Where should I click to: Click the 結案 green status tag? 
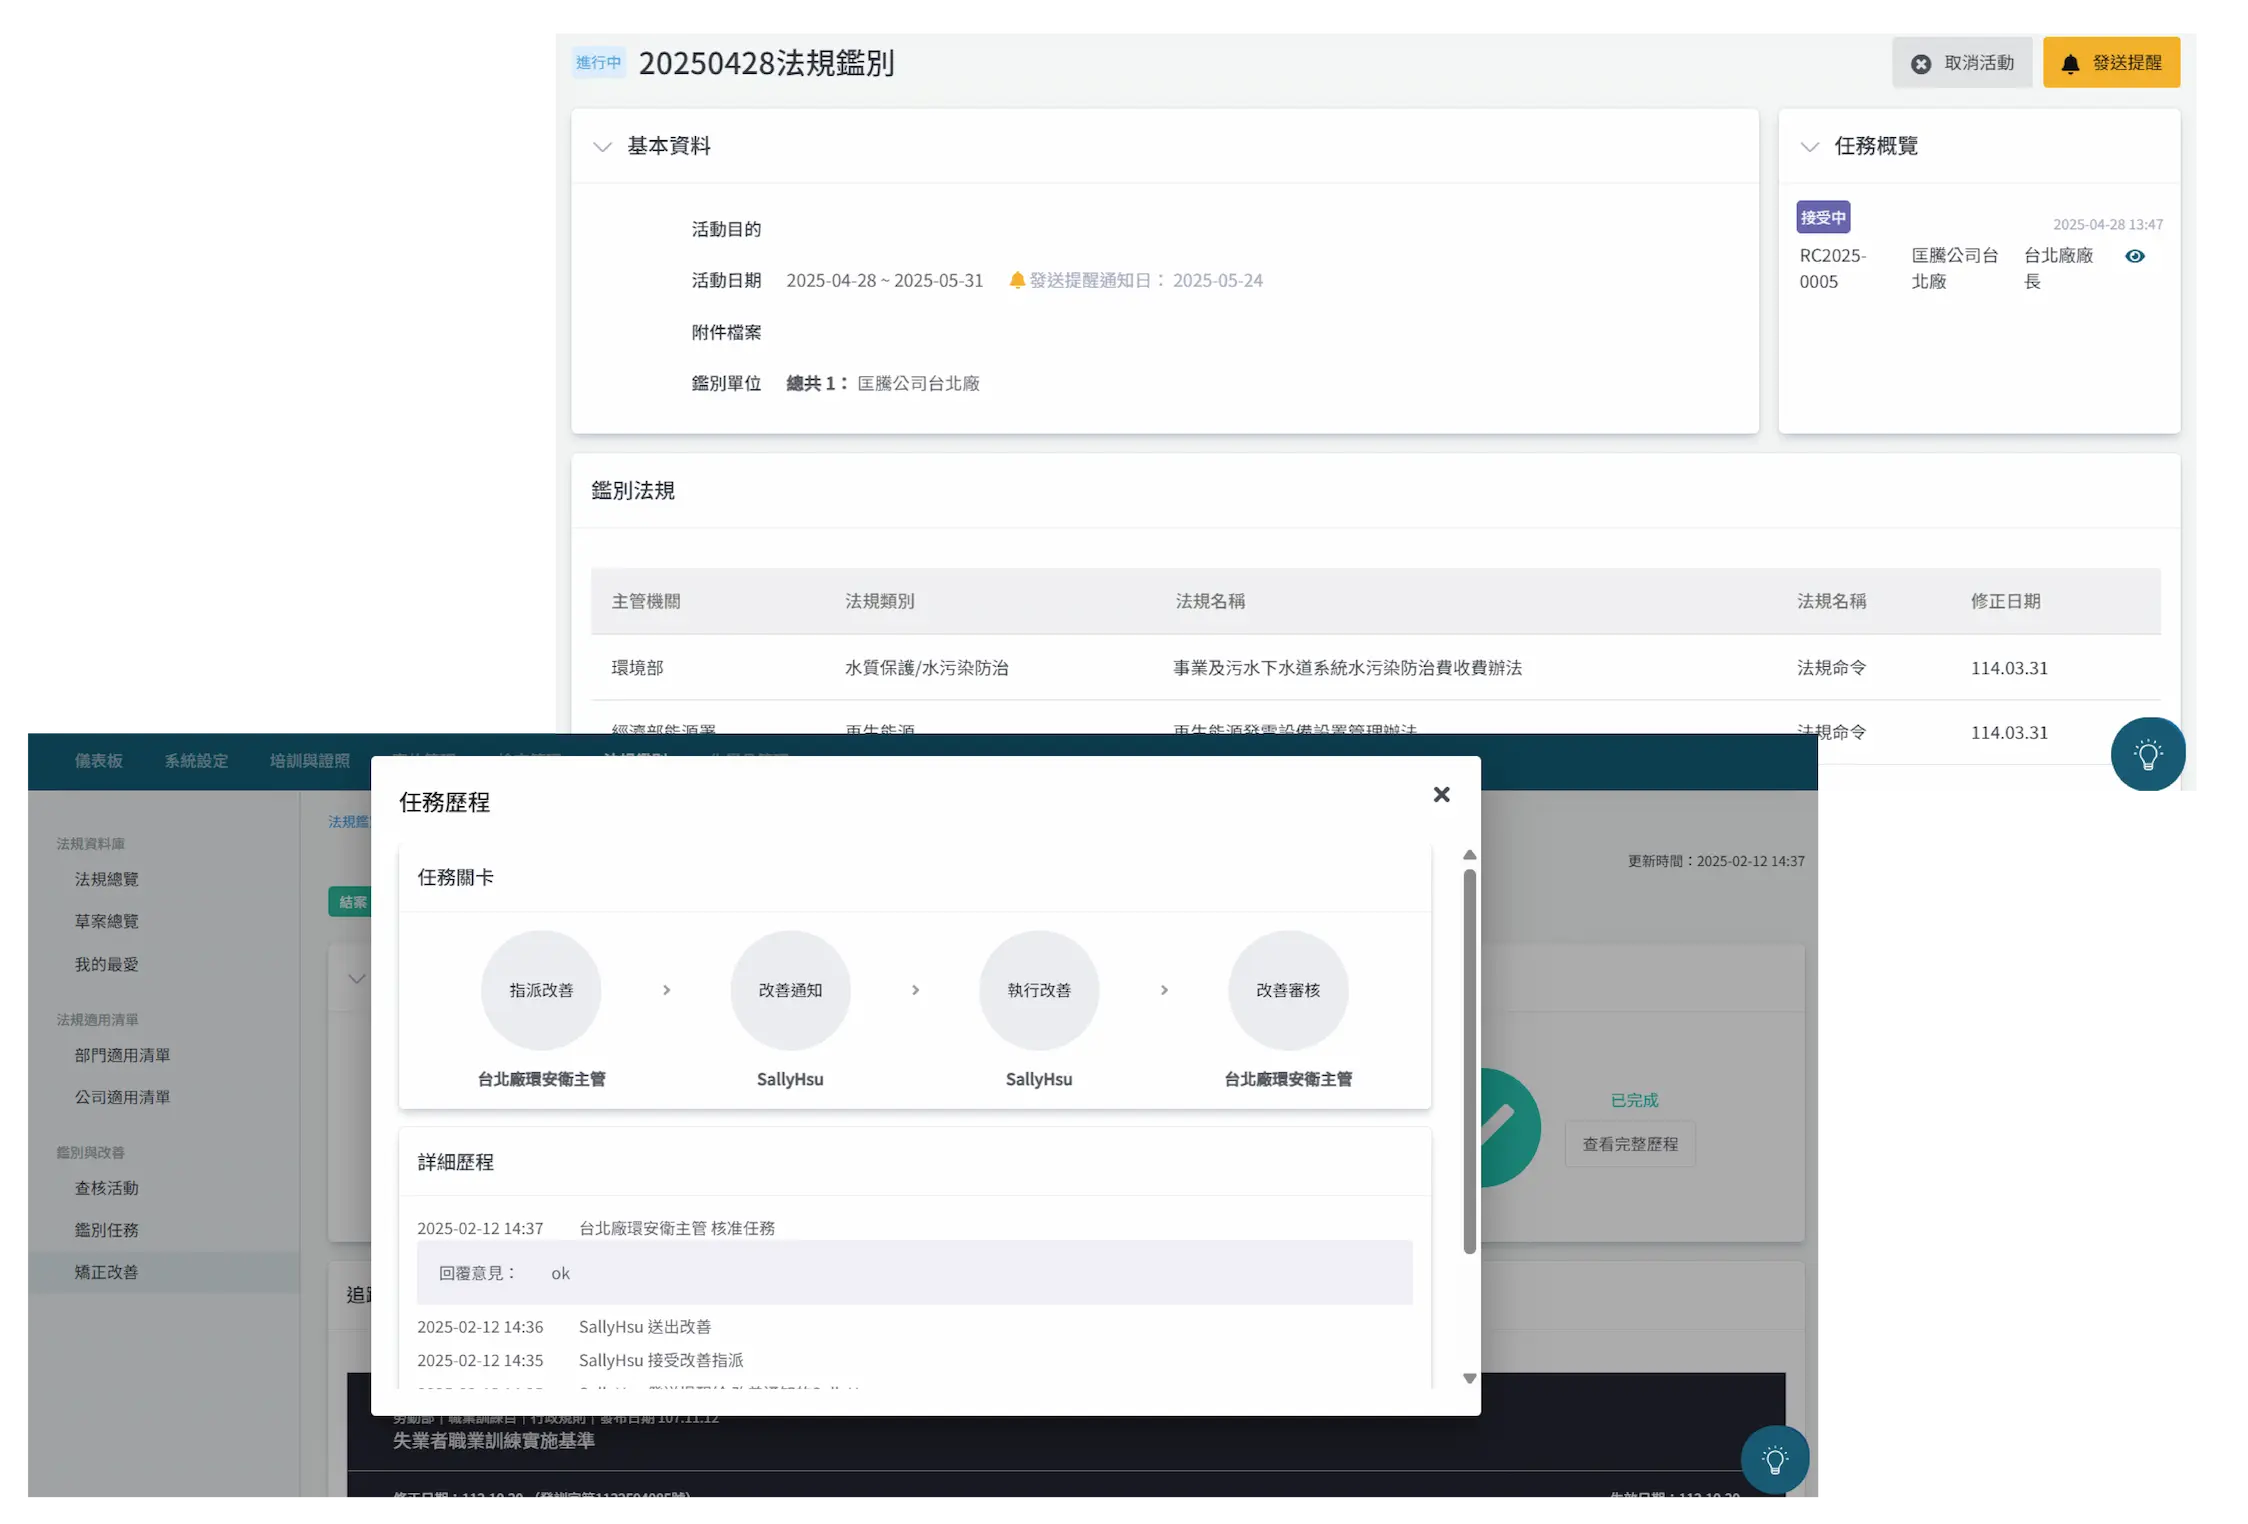pos(350,902)
